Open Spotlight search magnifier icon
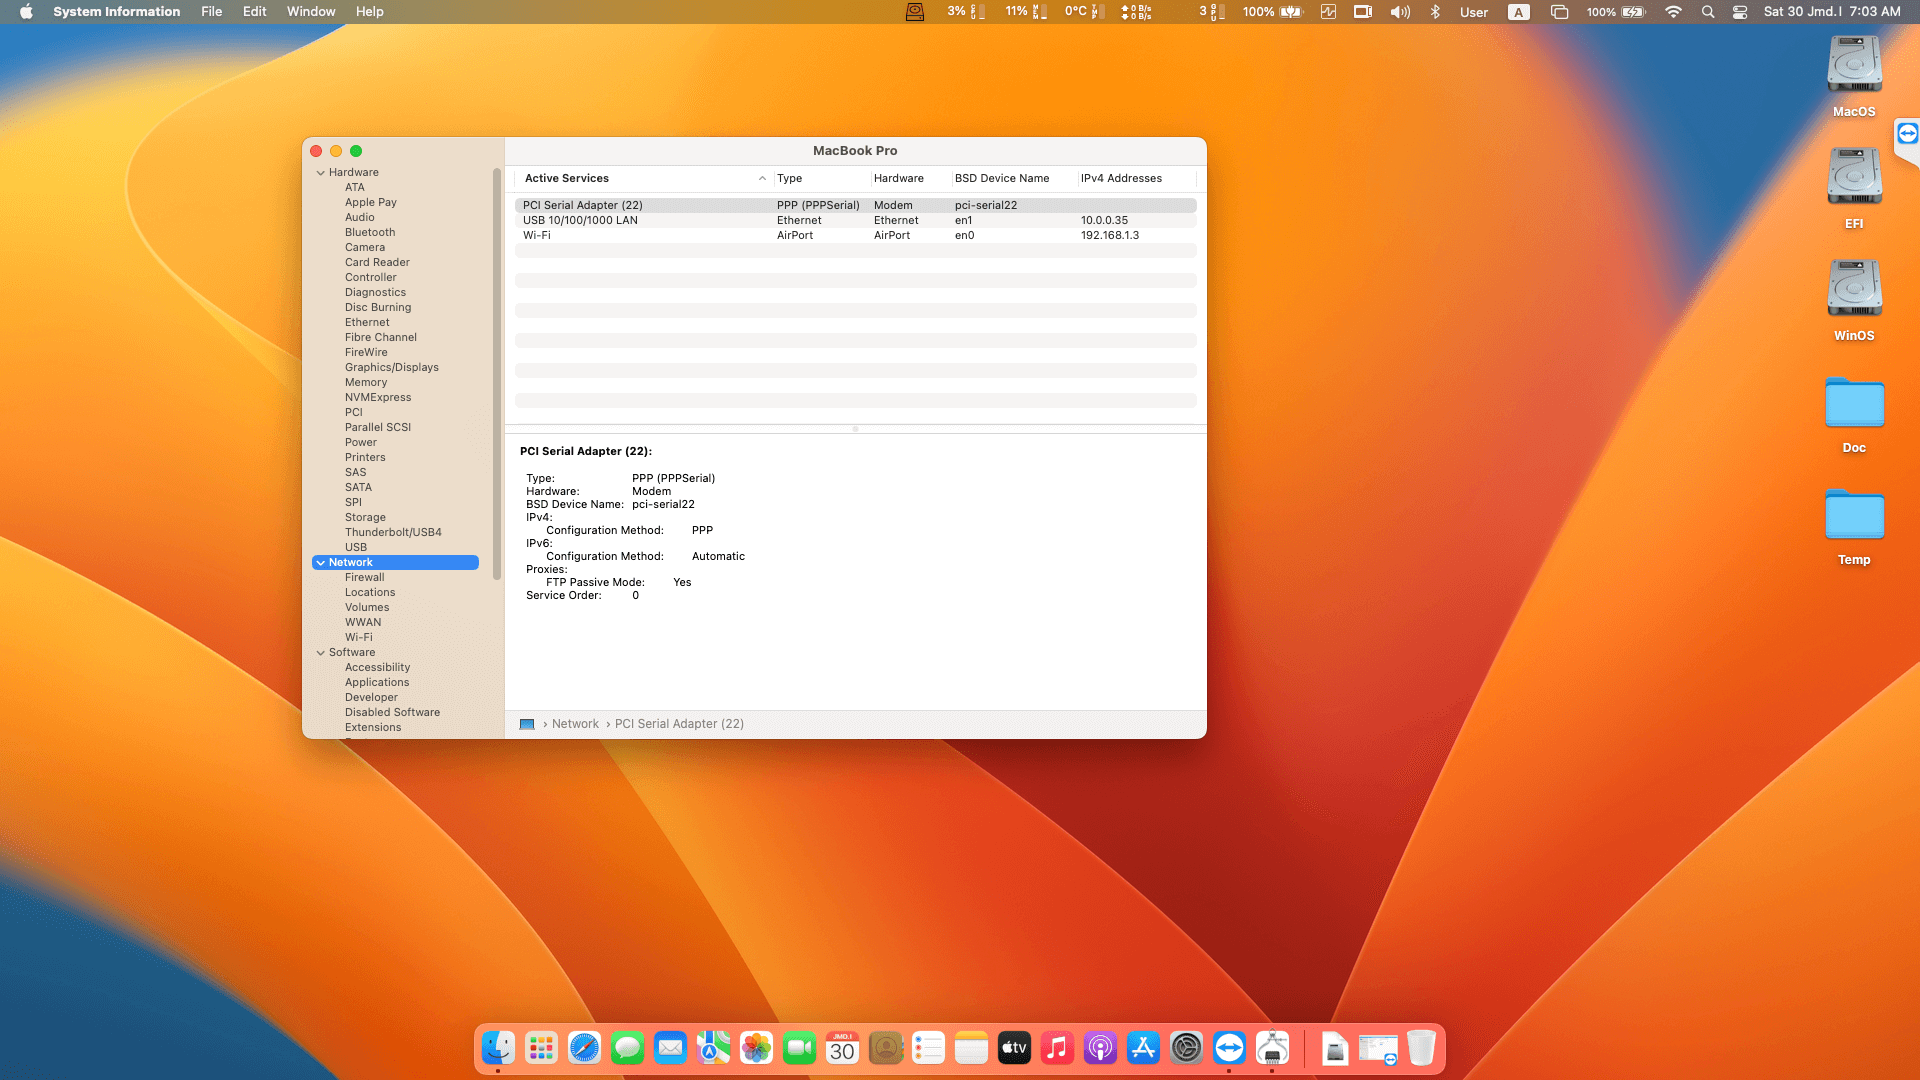 1708,12
